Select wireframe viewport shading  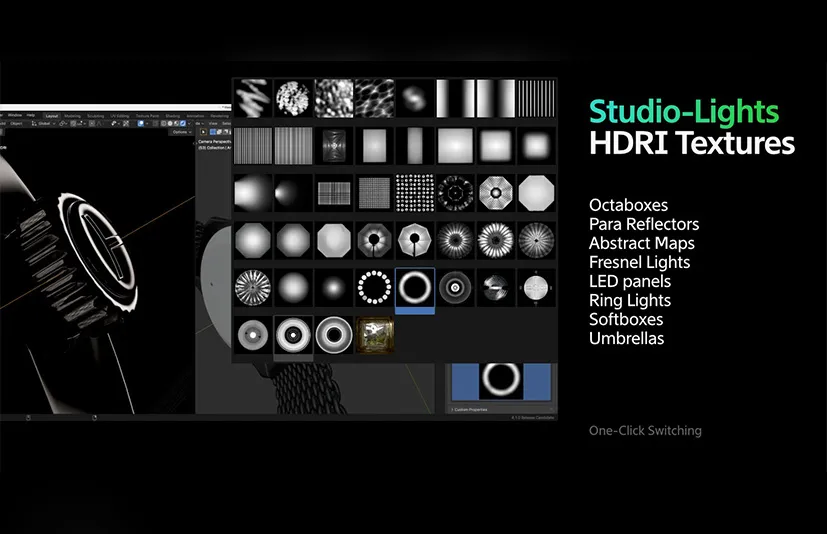coord(164,123)
